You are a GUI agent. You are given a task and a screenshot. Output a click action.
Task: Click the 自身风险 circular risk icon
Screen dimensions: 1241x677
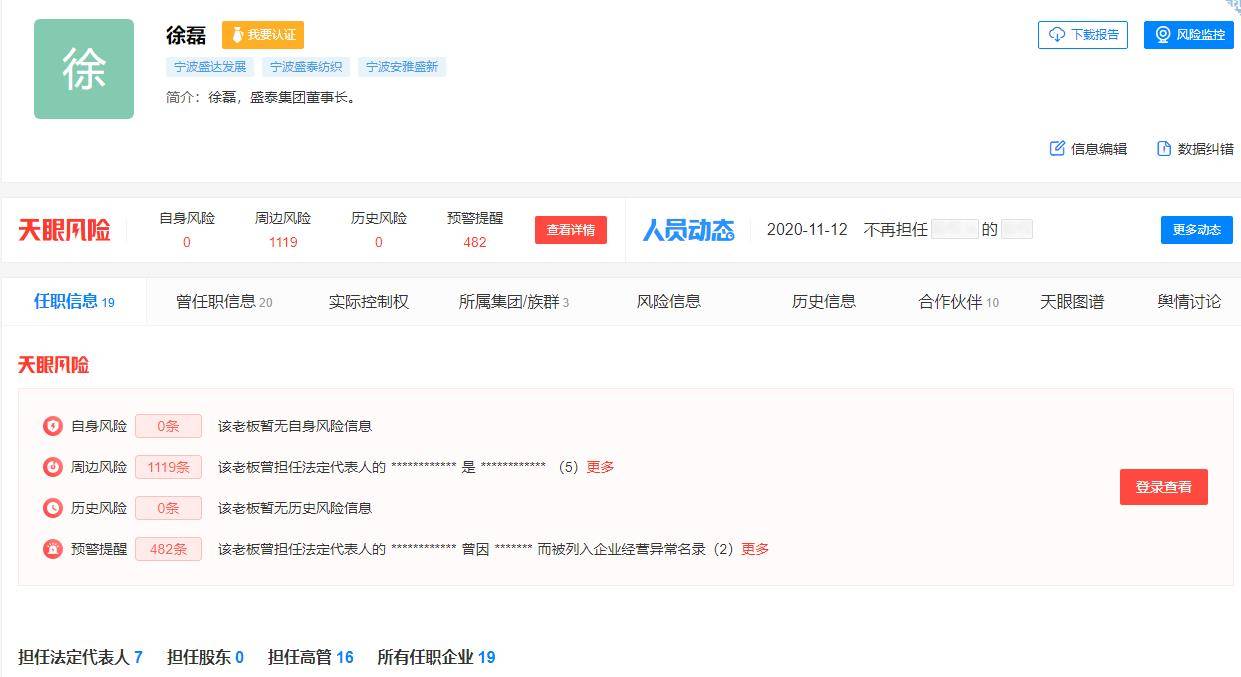point(52,425)
